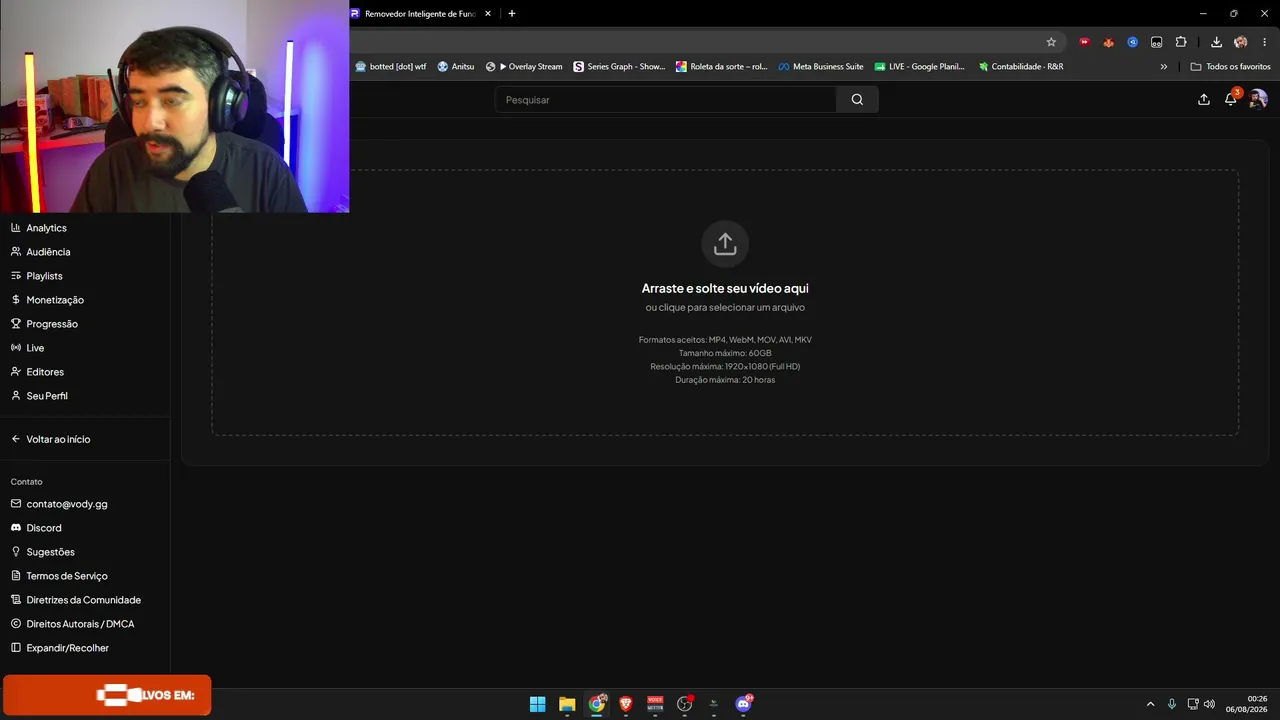Open Discord from the taskbar
This screenshot has height=720, width=1280.
click(x=743, y=704)
